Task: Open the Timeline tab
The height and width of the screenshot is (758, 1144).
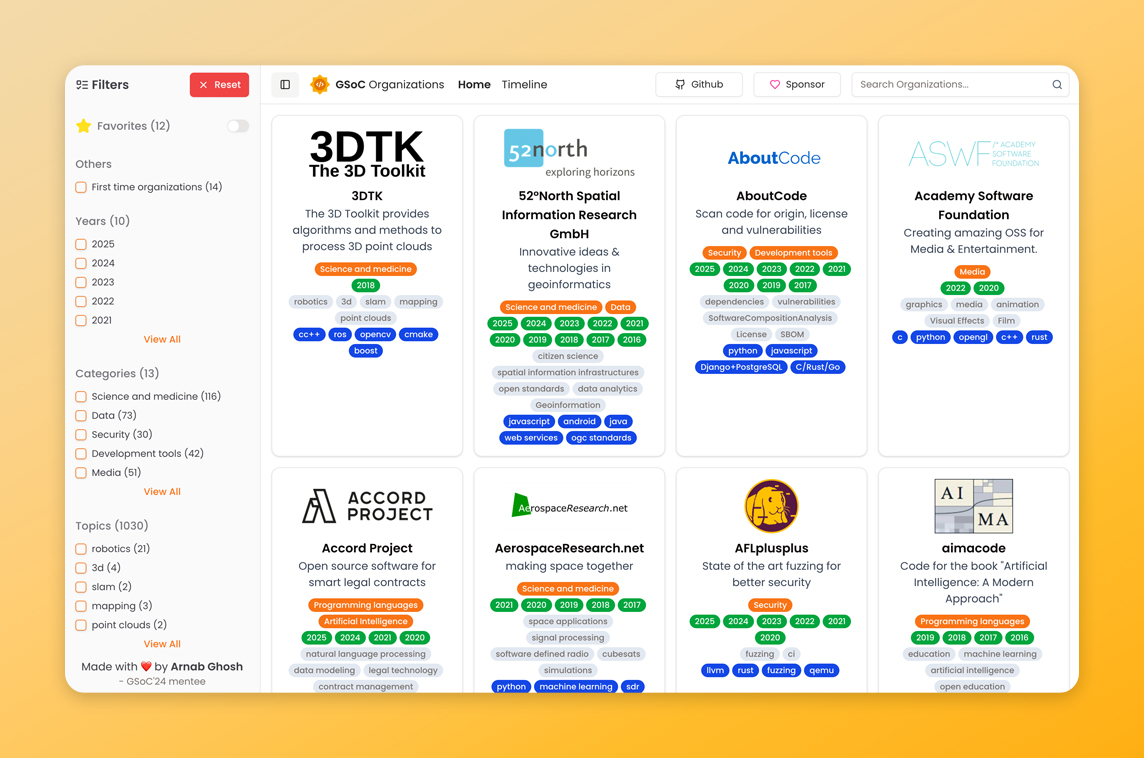Action: click(525, 85)
